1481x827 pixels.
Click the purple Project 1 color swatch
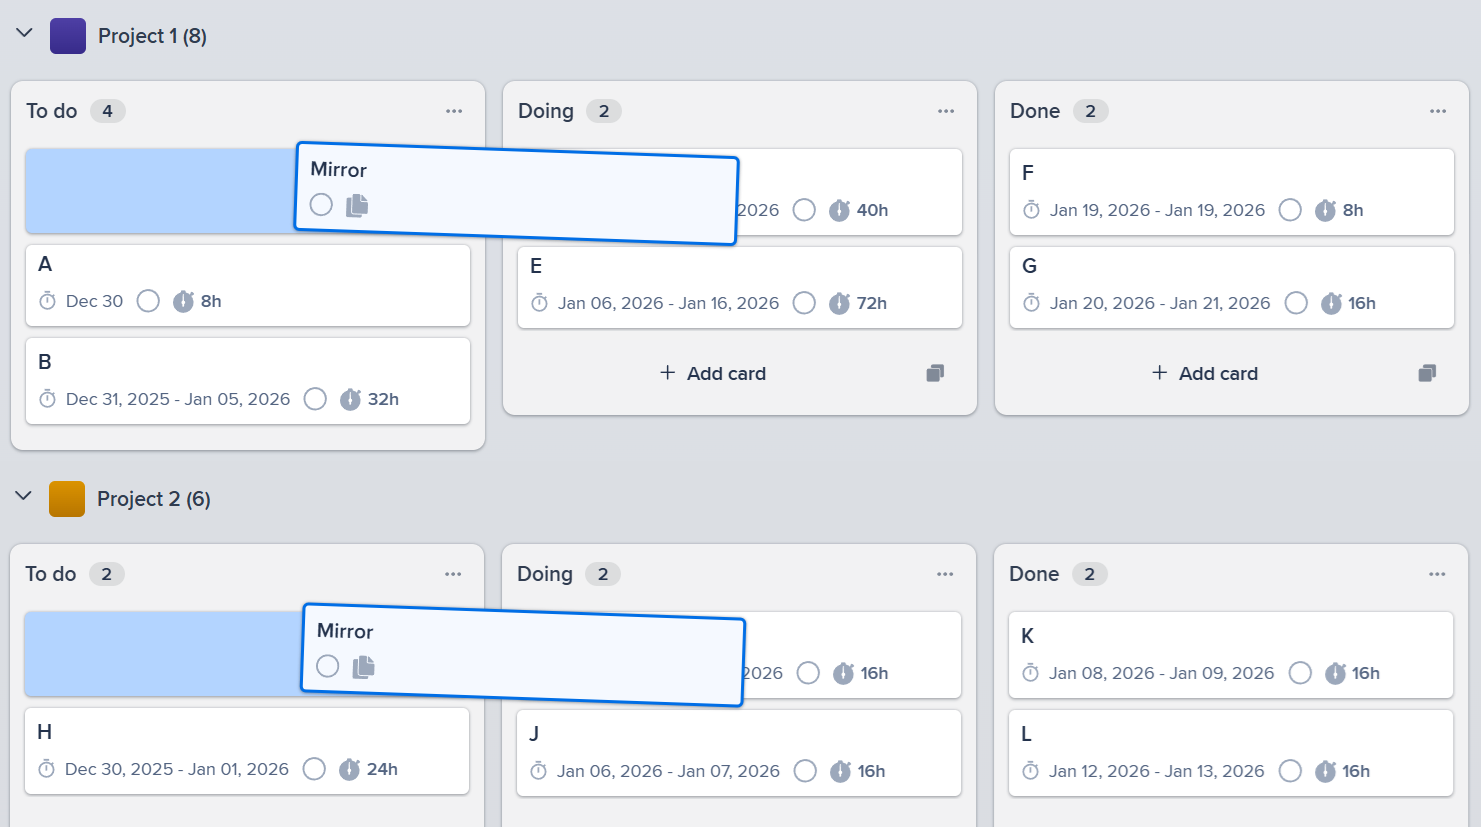[66, 33]
